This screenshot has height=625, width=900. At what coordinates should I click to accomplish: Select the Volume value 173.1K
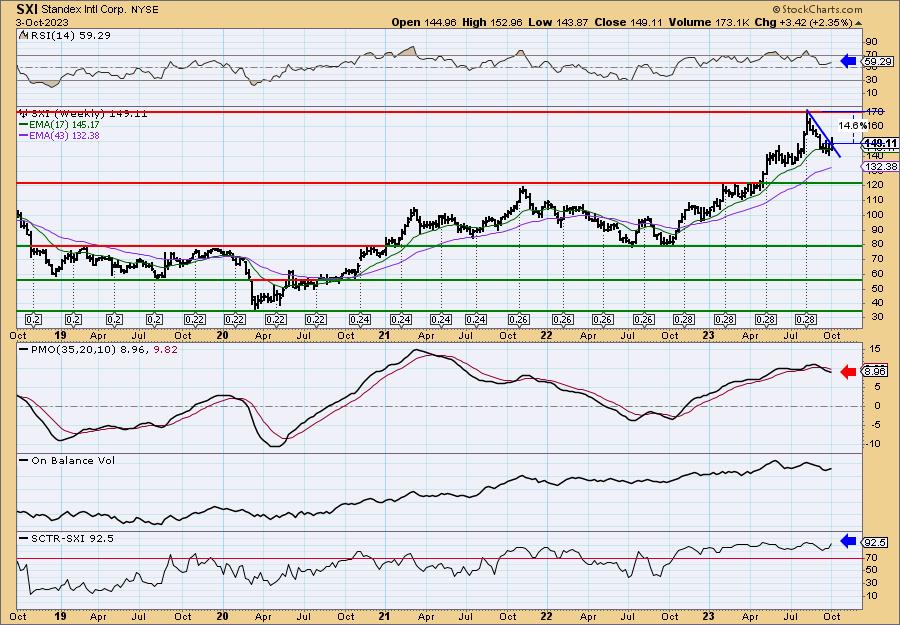734,22
